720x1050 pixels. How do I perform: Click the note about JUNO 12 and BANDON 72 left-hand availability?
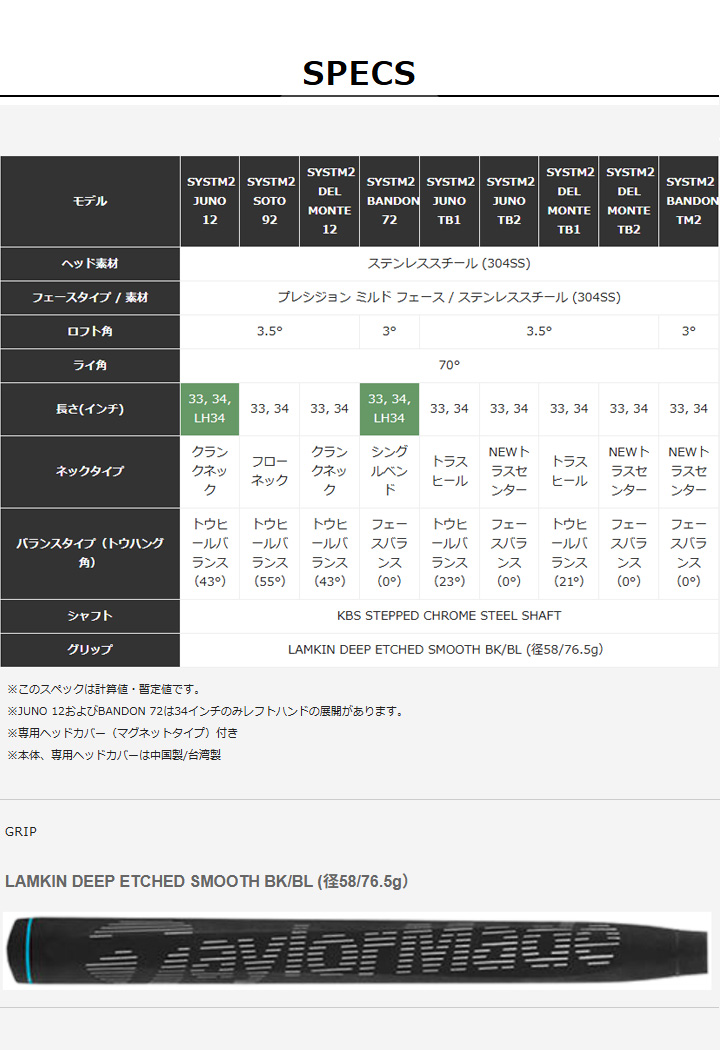point(207,711)
